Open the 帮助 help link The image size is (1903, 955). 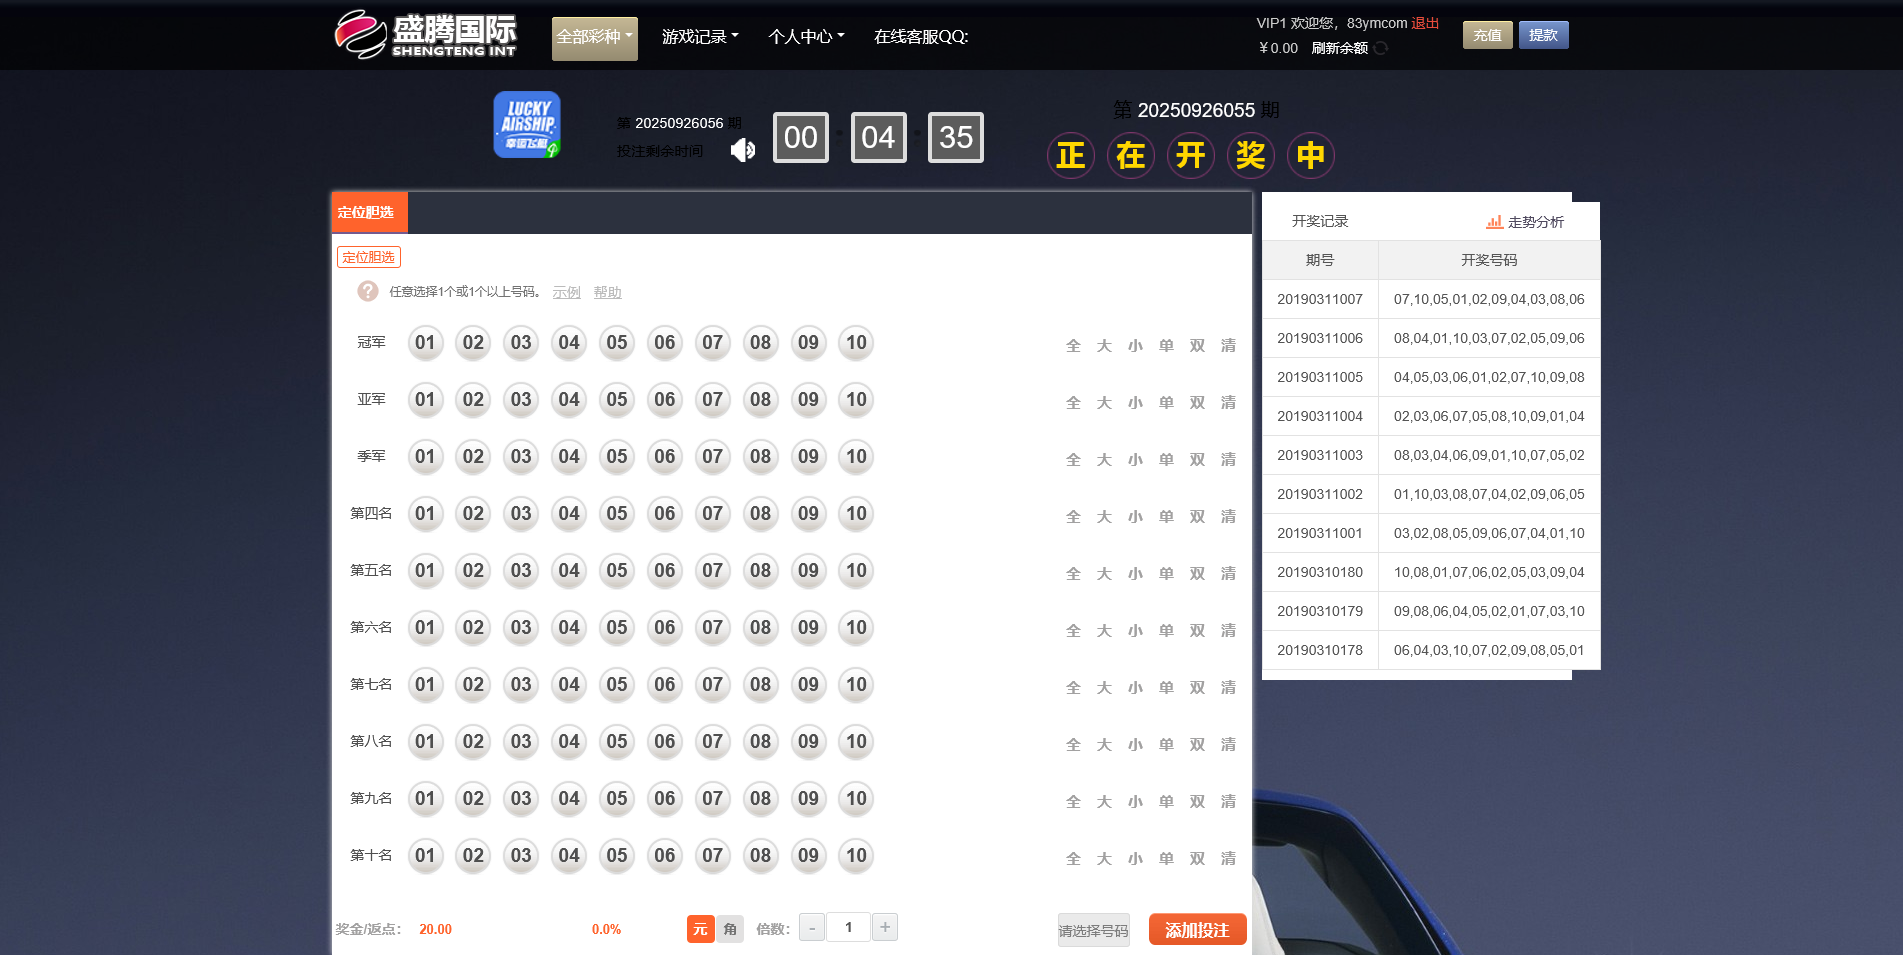click(607, 292)
